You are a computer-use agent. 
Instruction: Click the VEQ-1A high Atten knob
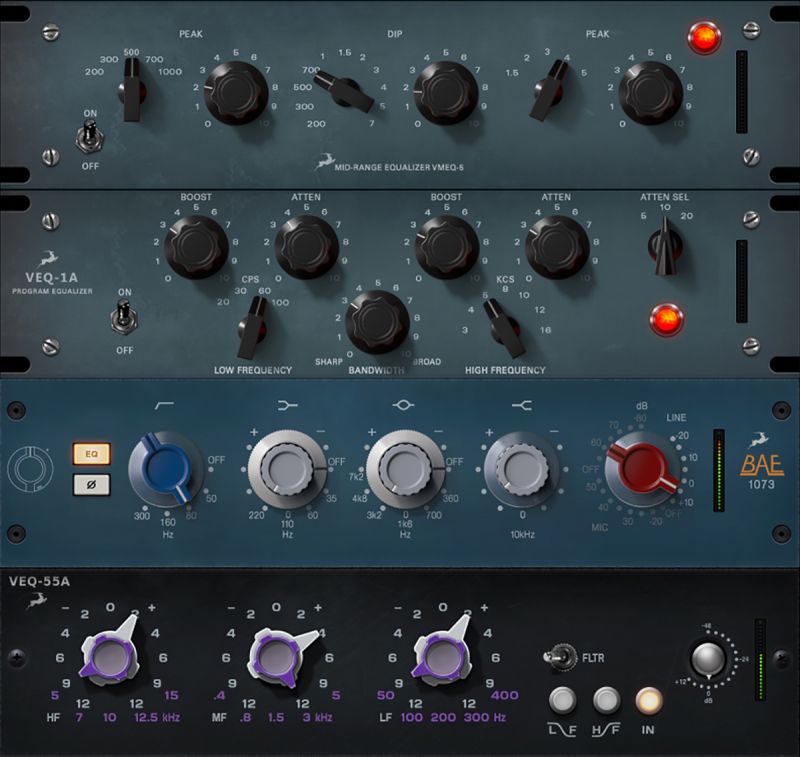pos(557,247)
